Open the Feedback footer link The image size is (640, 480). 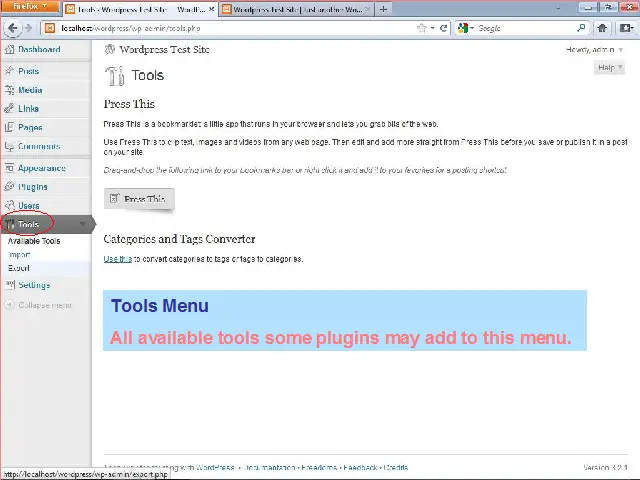point(360,467)
